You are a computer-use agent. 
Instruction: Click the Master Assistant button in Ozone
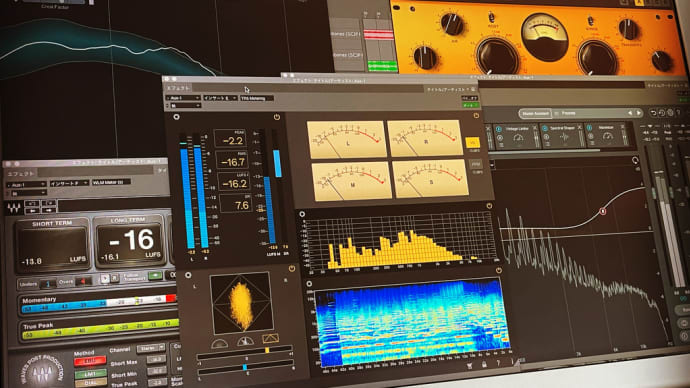(x=535, y=113)
